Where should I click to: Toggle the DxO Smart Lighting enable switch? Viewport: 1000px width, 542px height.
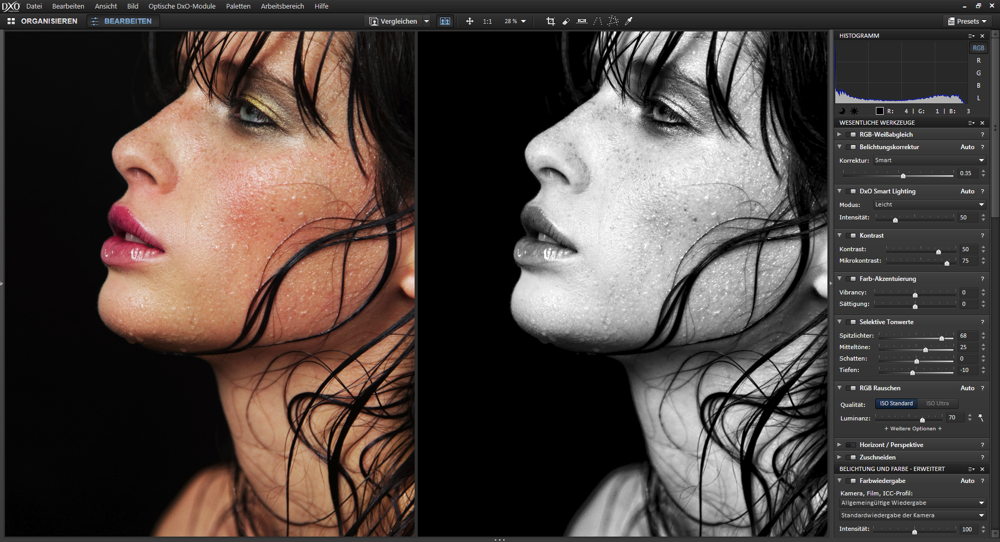[851, 191]
